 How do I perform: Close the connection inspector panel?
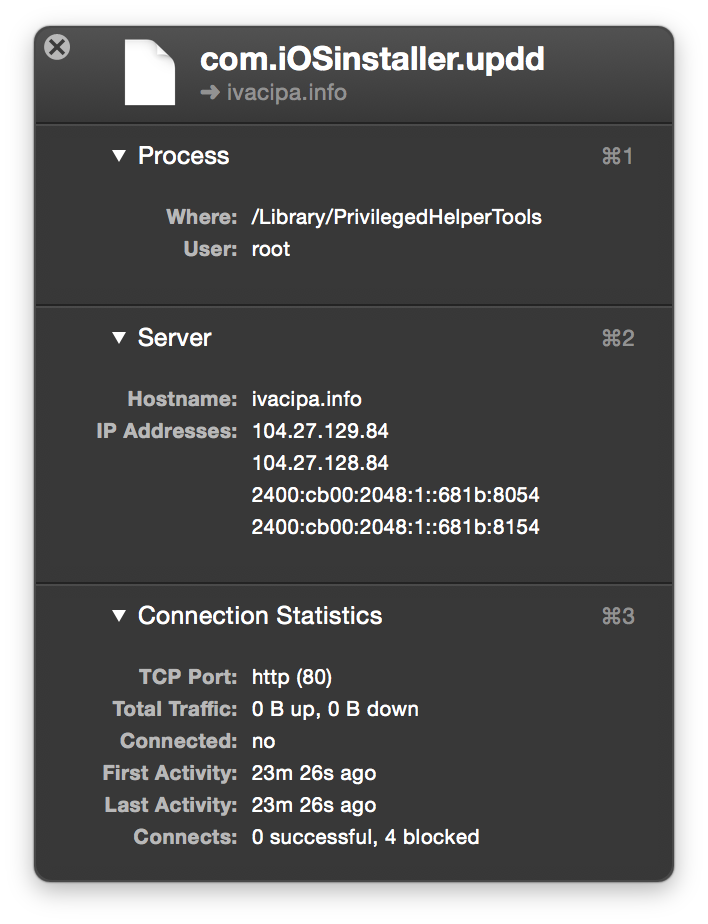pos(58,47)
